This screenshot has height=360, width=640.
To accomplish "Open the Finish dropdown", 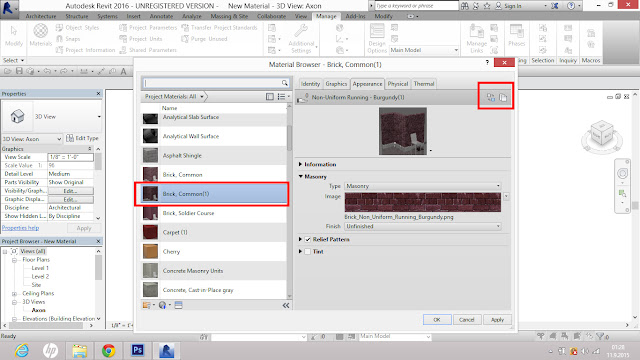I will pos(423,226).
